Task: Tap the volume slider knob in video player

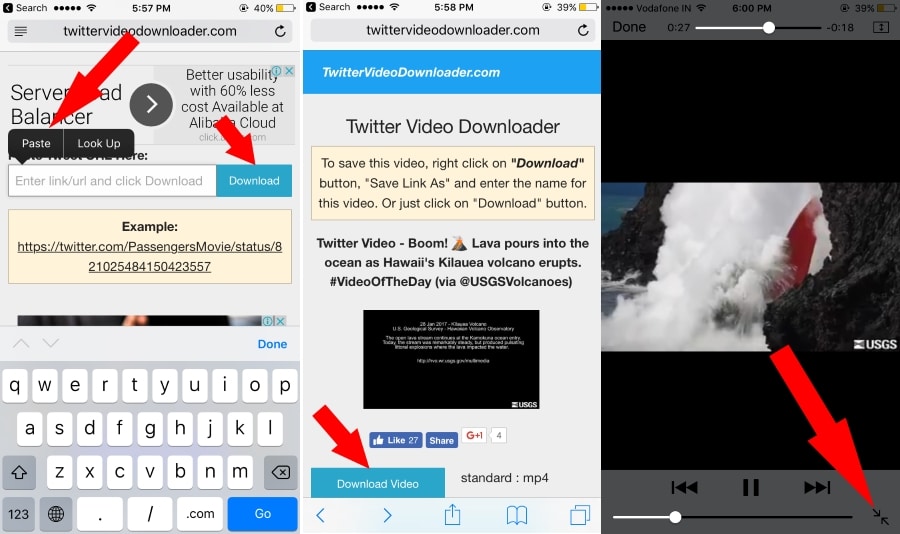Action: [x=676, y=517]
